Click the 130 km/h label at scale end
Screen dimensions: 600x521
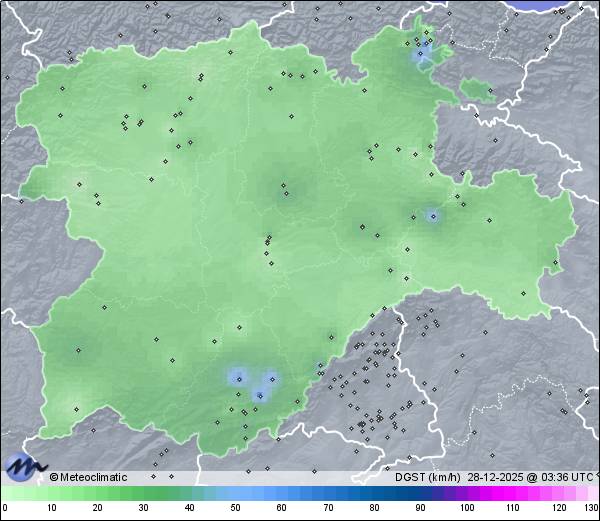pyautogui.click(x=591, y=509)
